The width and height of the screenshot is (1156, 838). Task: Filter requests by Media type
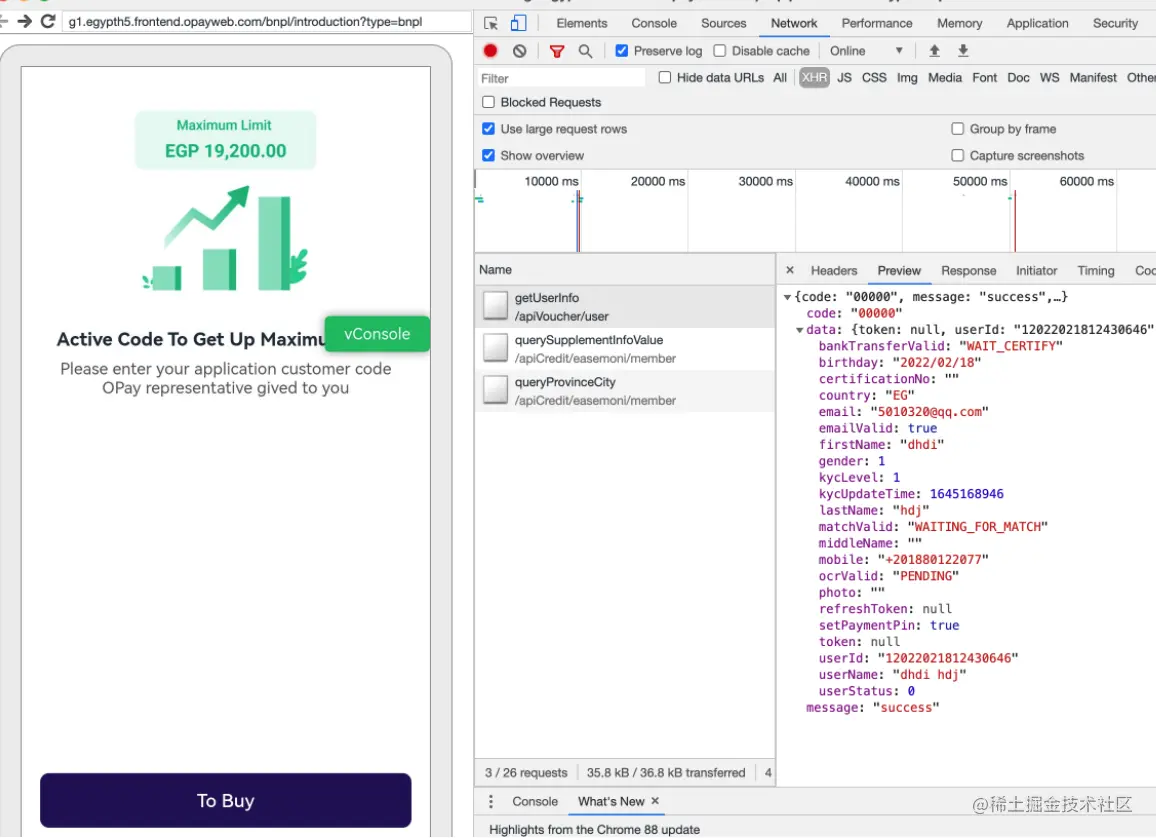(944, 77)
